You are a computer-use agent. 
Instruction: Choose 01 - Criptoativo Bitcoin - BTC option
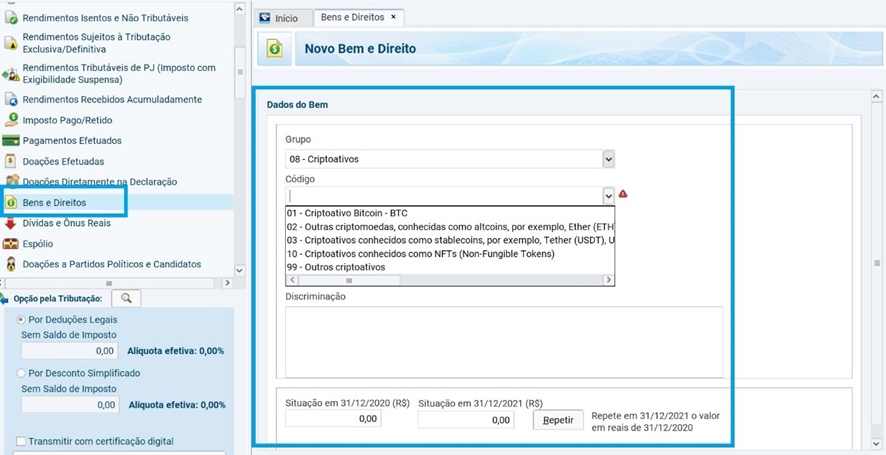click(347, 213)
